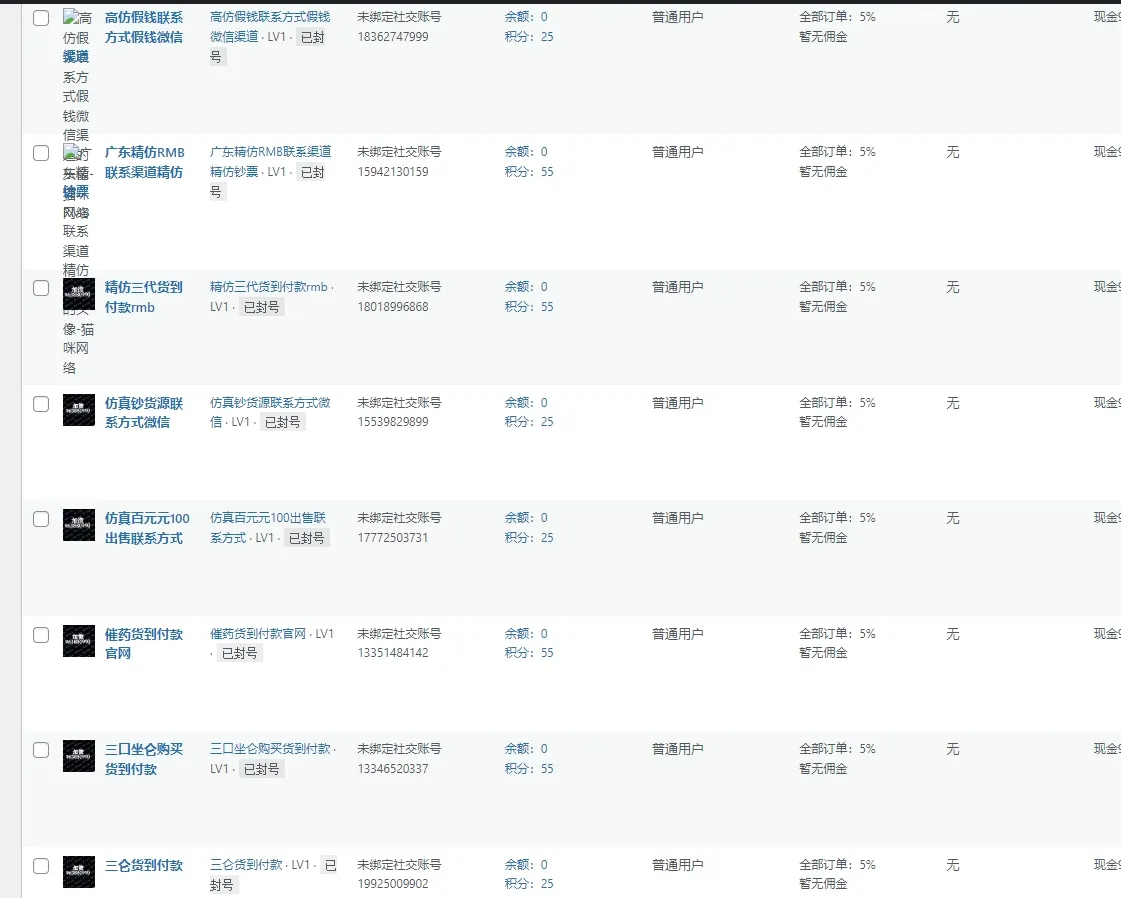Click display name 仿真钞货源联系方式微信 in nickname column
Viewport: 1121px width, 898px height.
[270, 413]
